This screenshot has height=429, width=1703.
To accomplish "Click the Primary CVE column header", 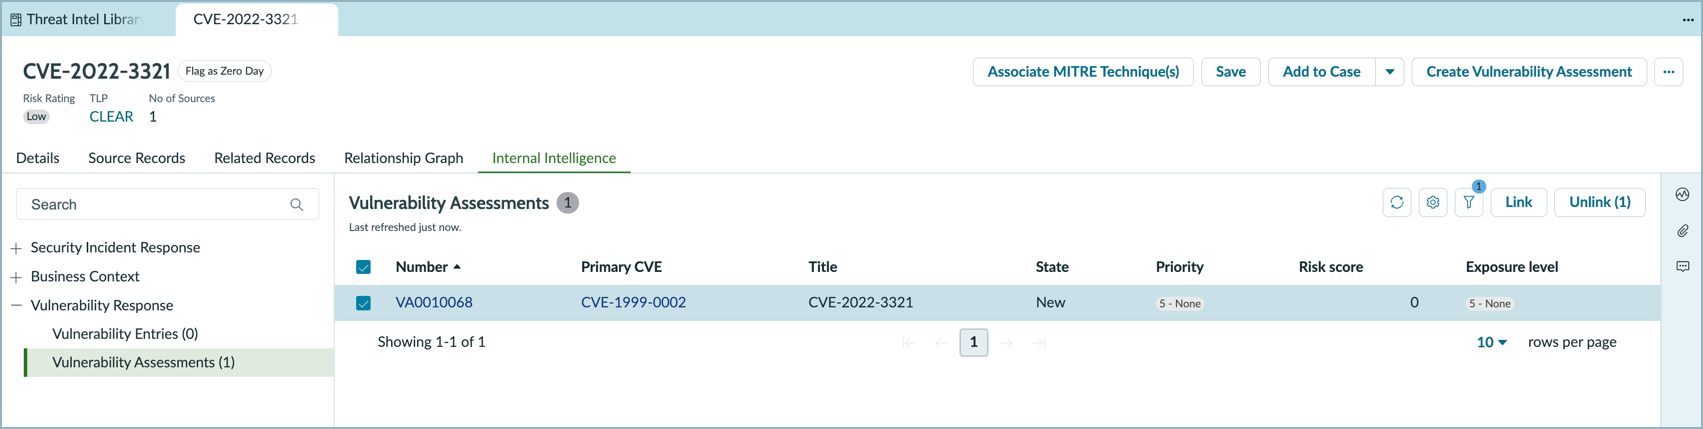I will 621,267.
